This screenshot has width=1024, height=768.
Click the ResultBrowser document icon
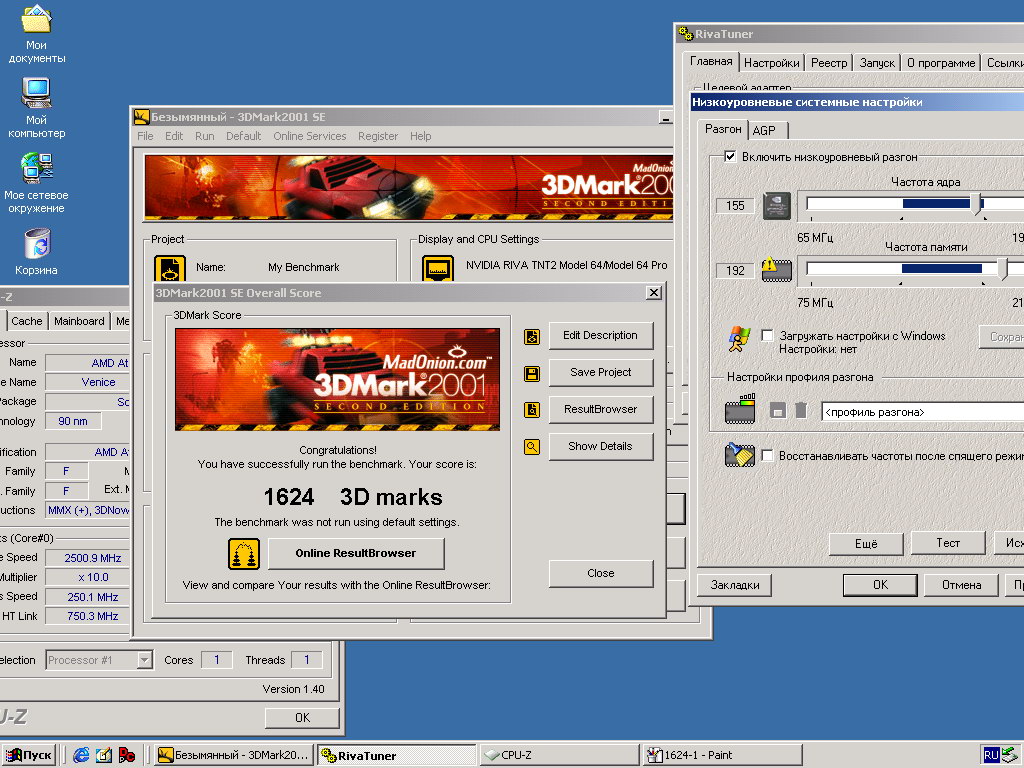point(532,410)
